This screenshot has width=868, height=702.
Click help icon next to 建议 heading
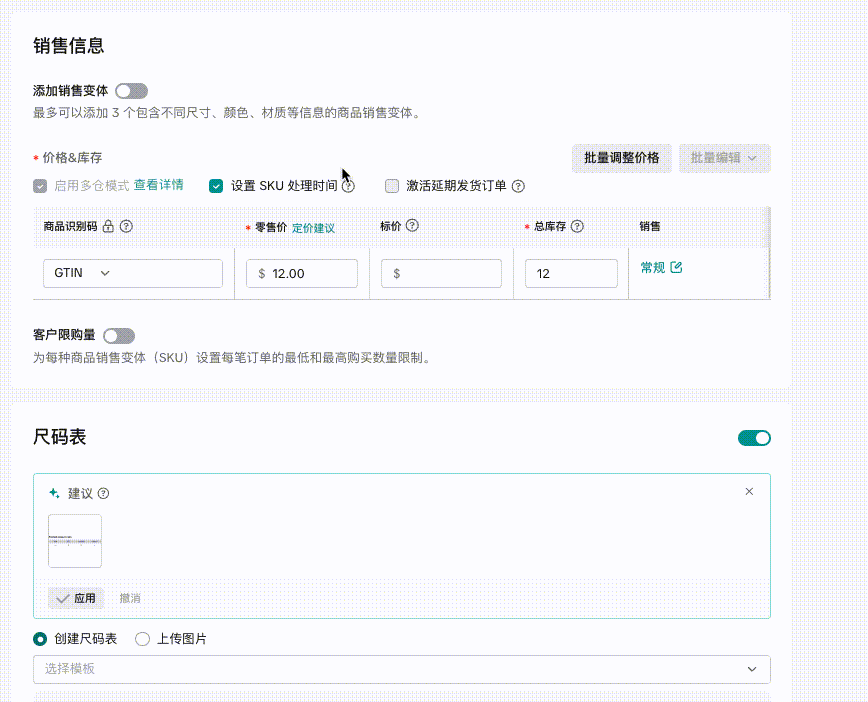coord(103,493)
